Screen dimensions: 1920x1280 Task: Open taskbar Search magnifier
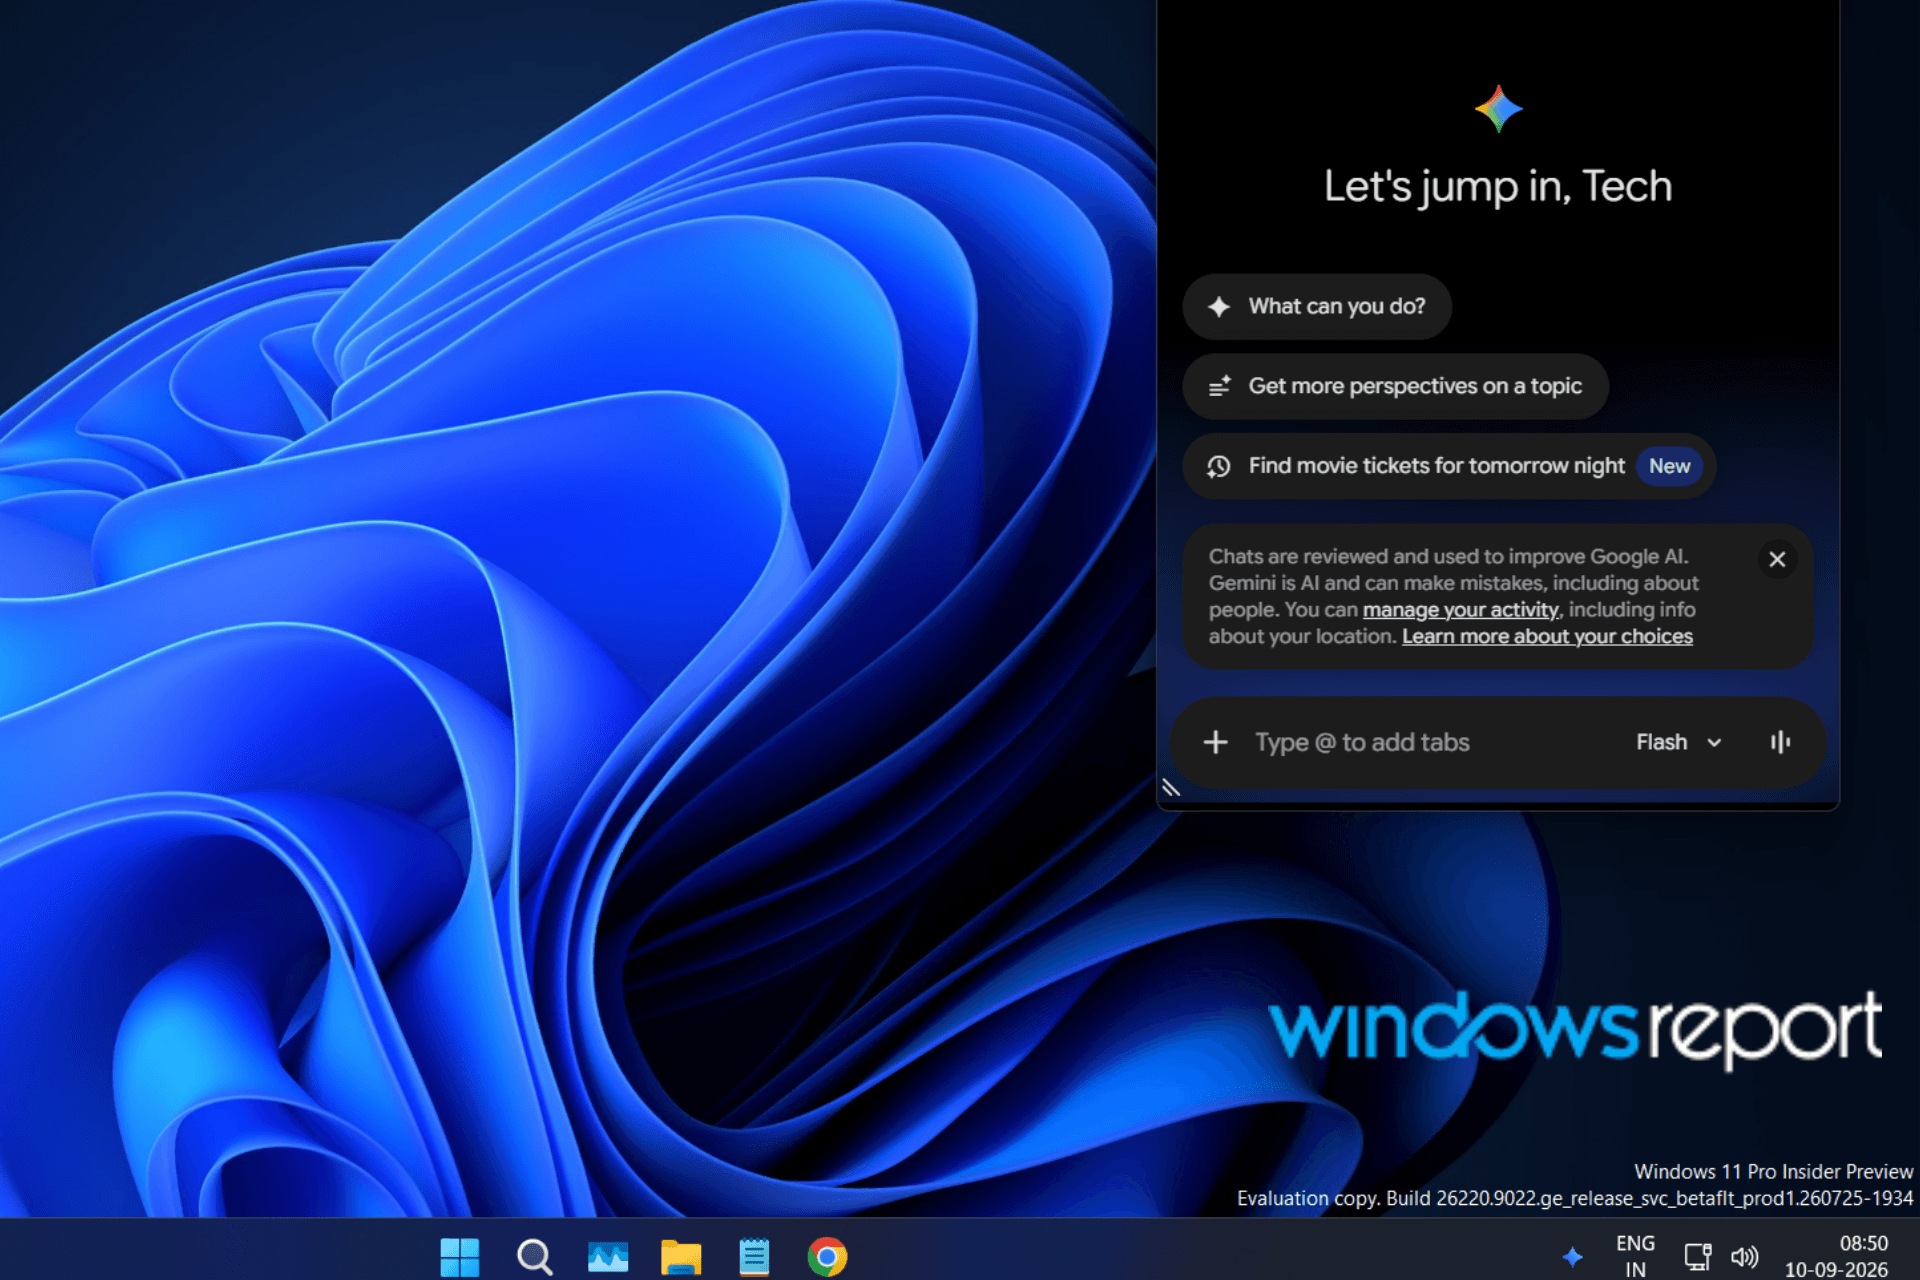[x=534, y=1257]
